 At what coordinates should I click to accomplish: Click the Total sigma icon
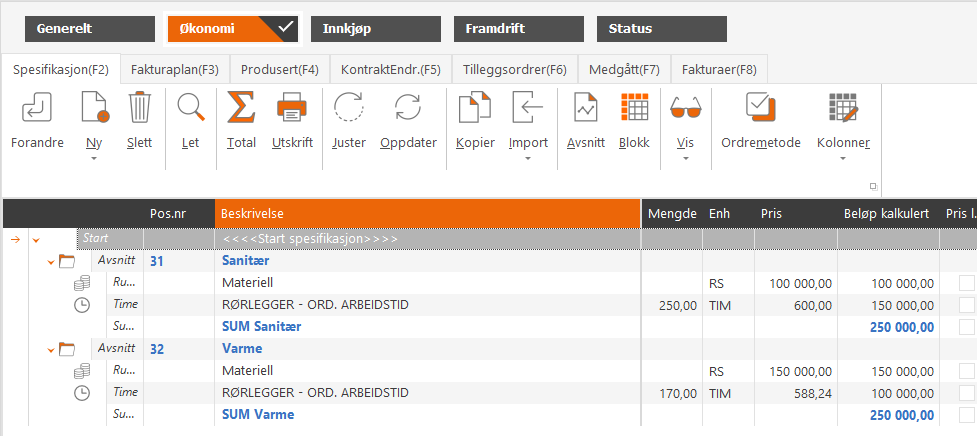[x=241, y=108]
